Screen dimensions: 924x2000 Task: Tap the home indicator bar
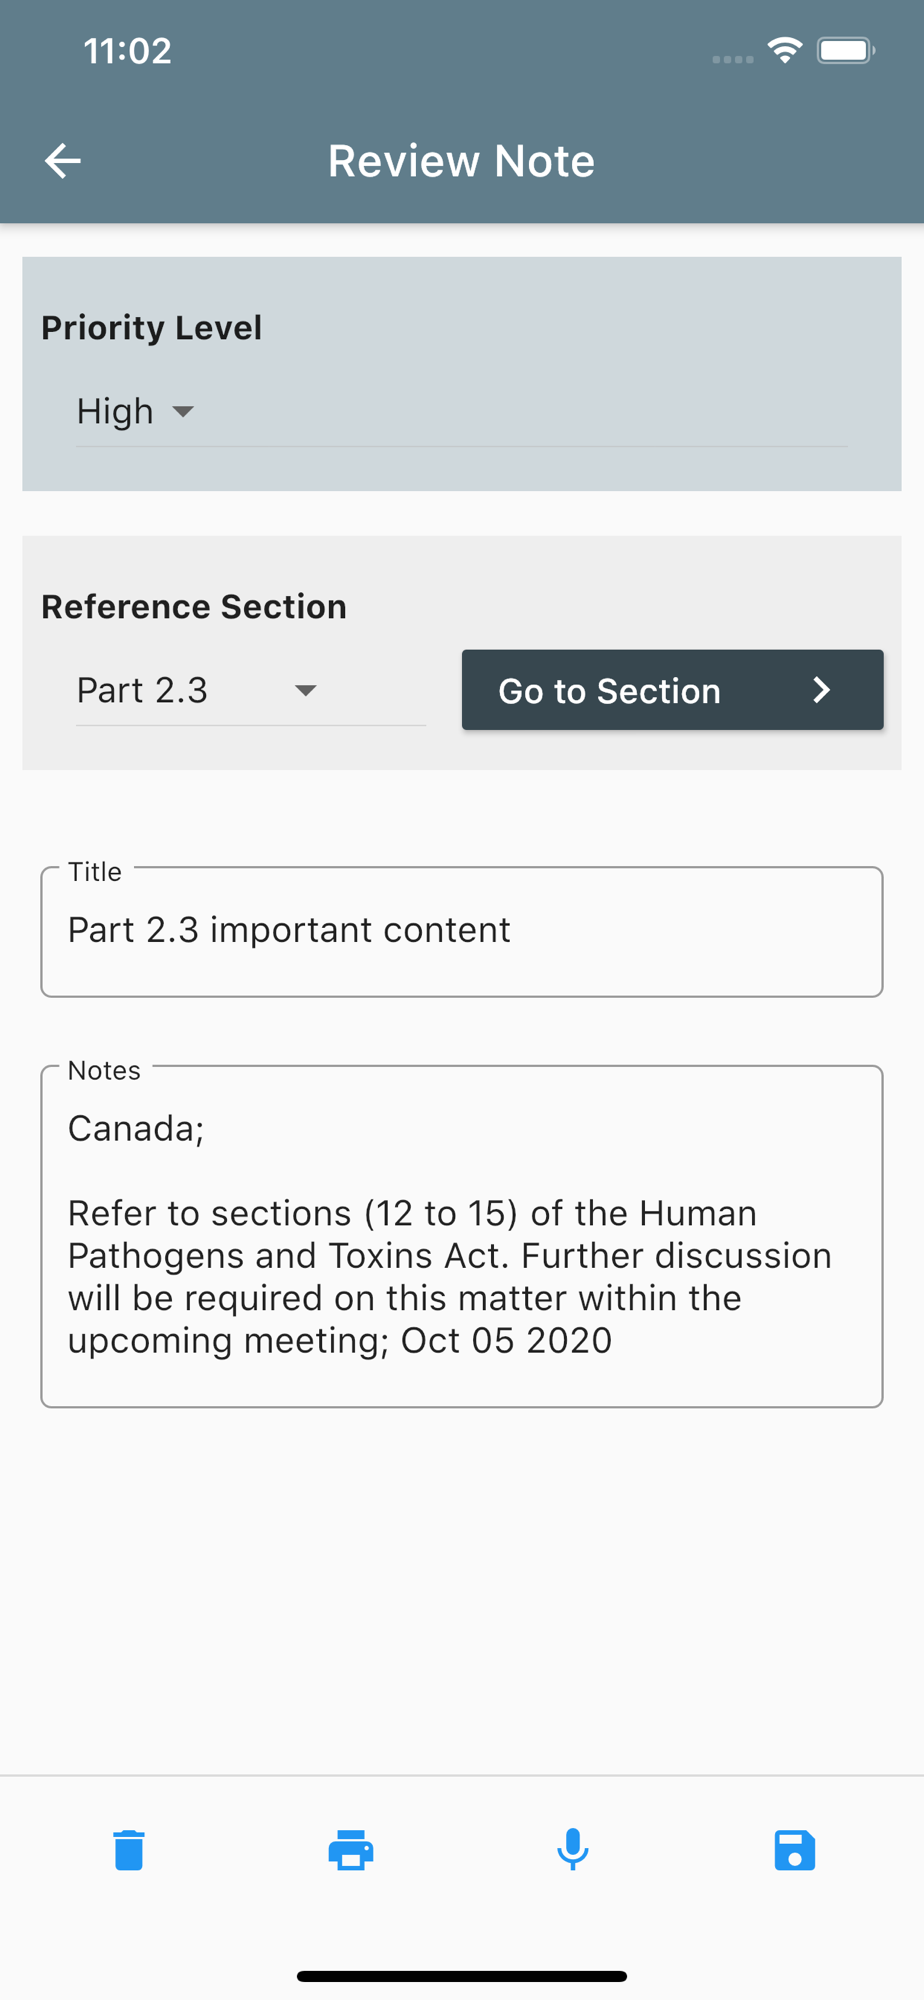[x=462, y=1976]
